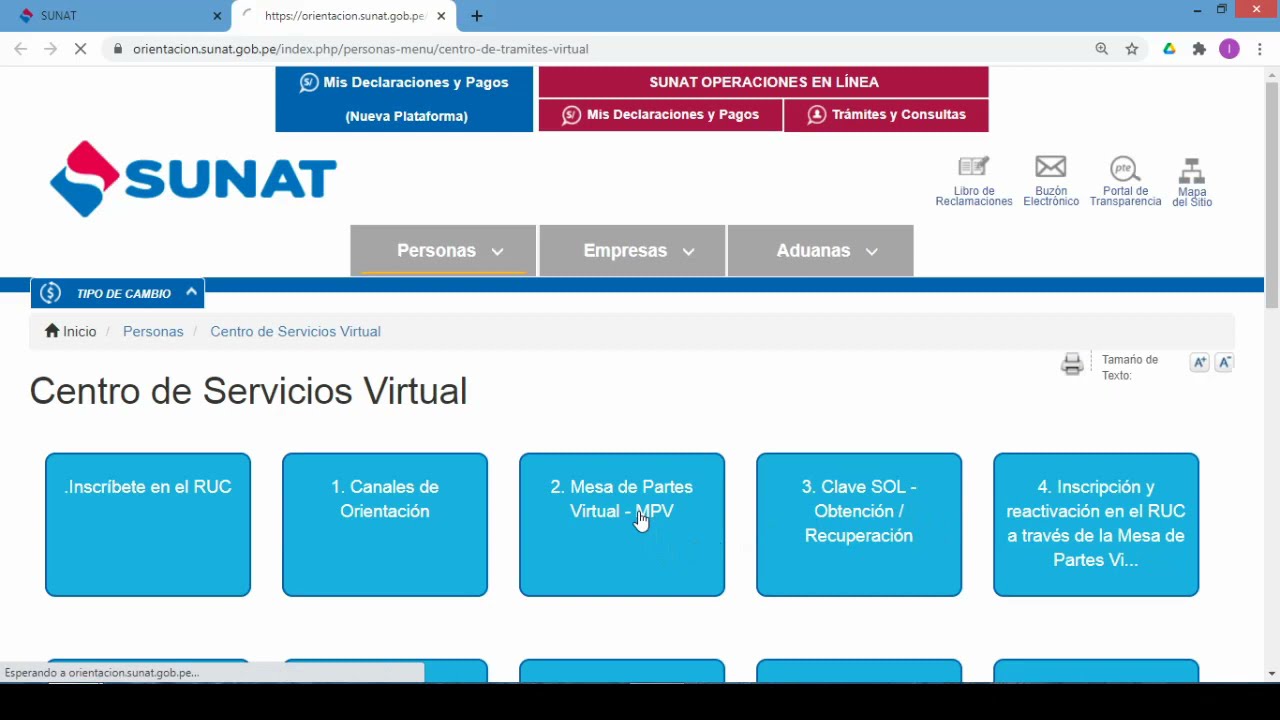Open the Chrome three-dot menu

1260,48
